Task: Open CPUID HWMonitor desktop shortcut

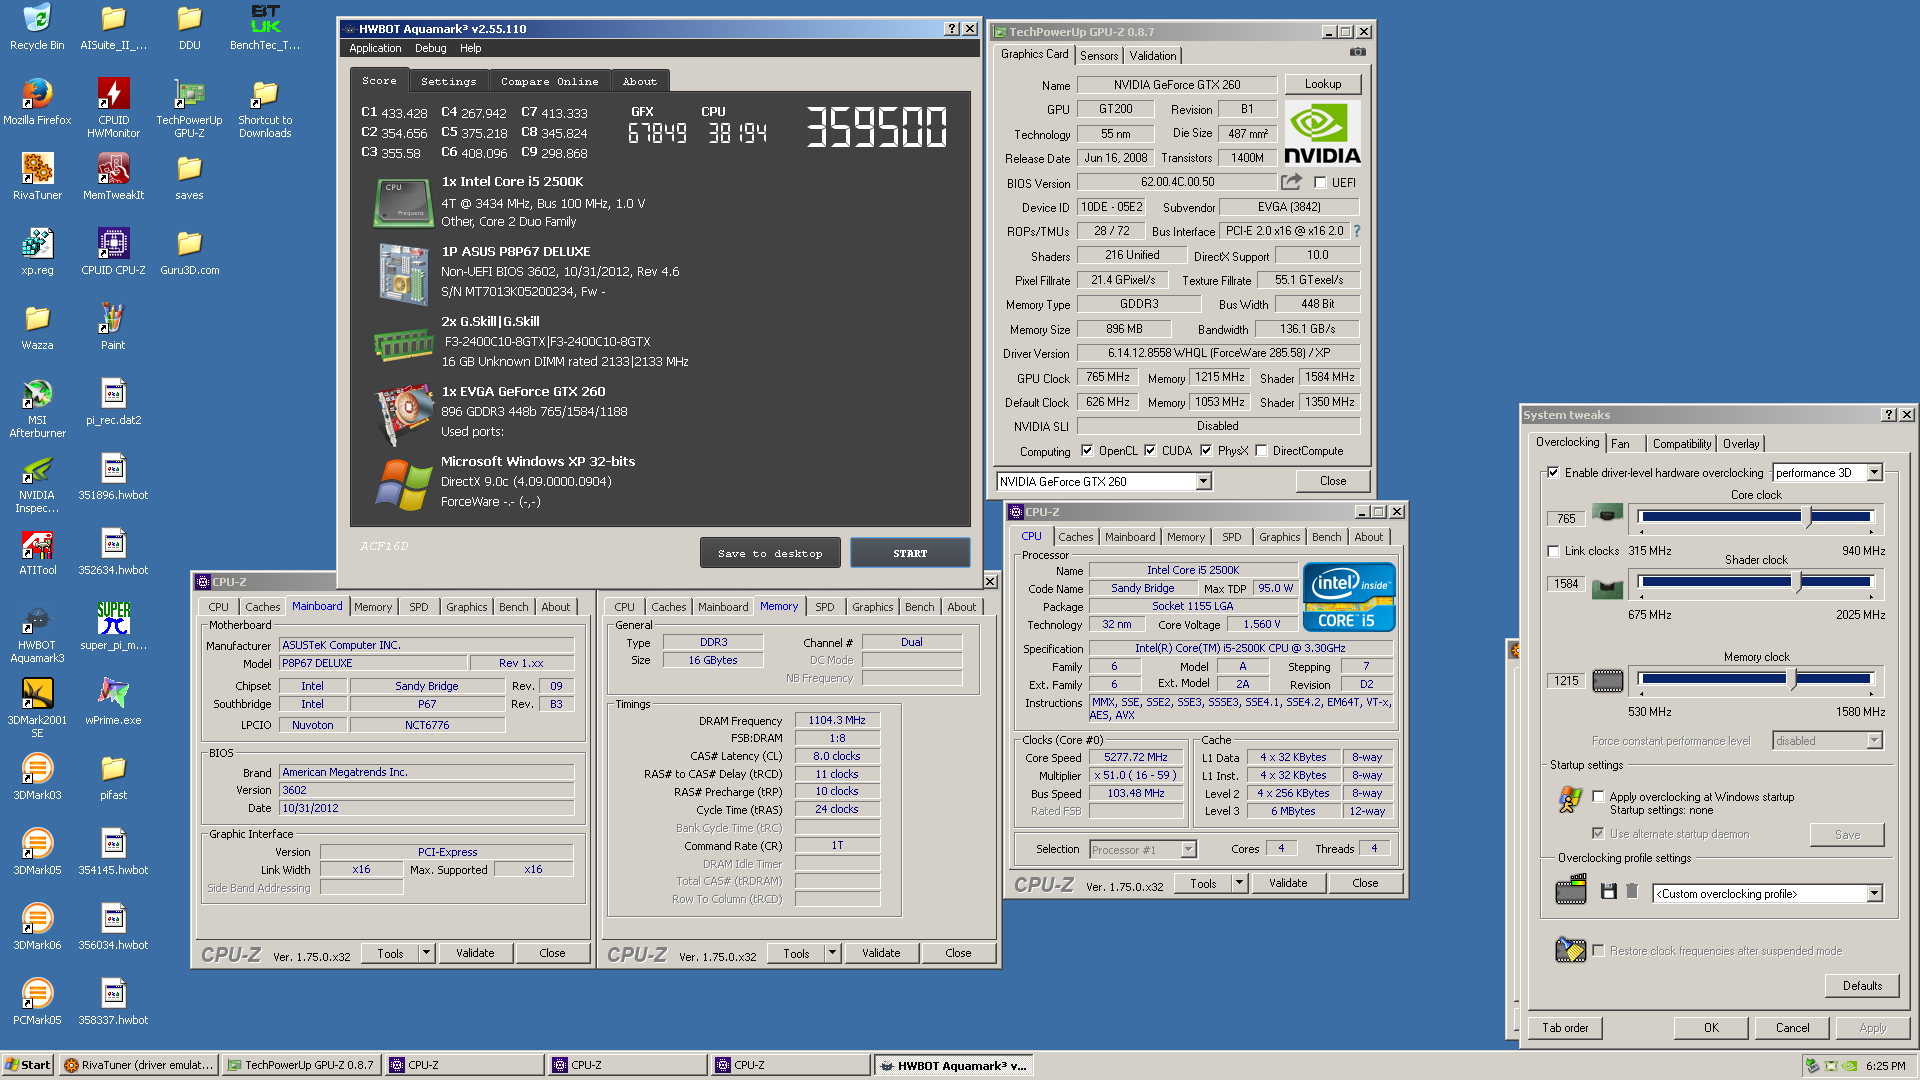Action: pos(113,108)
